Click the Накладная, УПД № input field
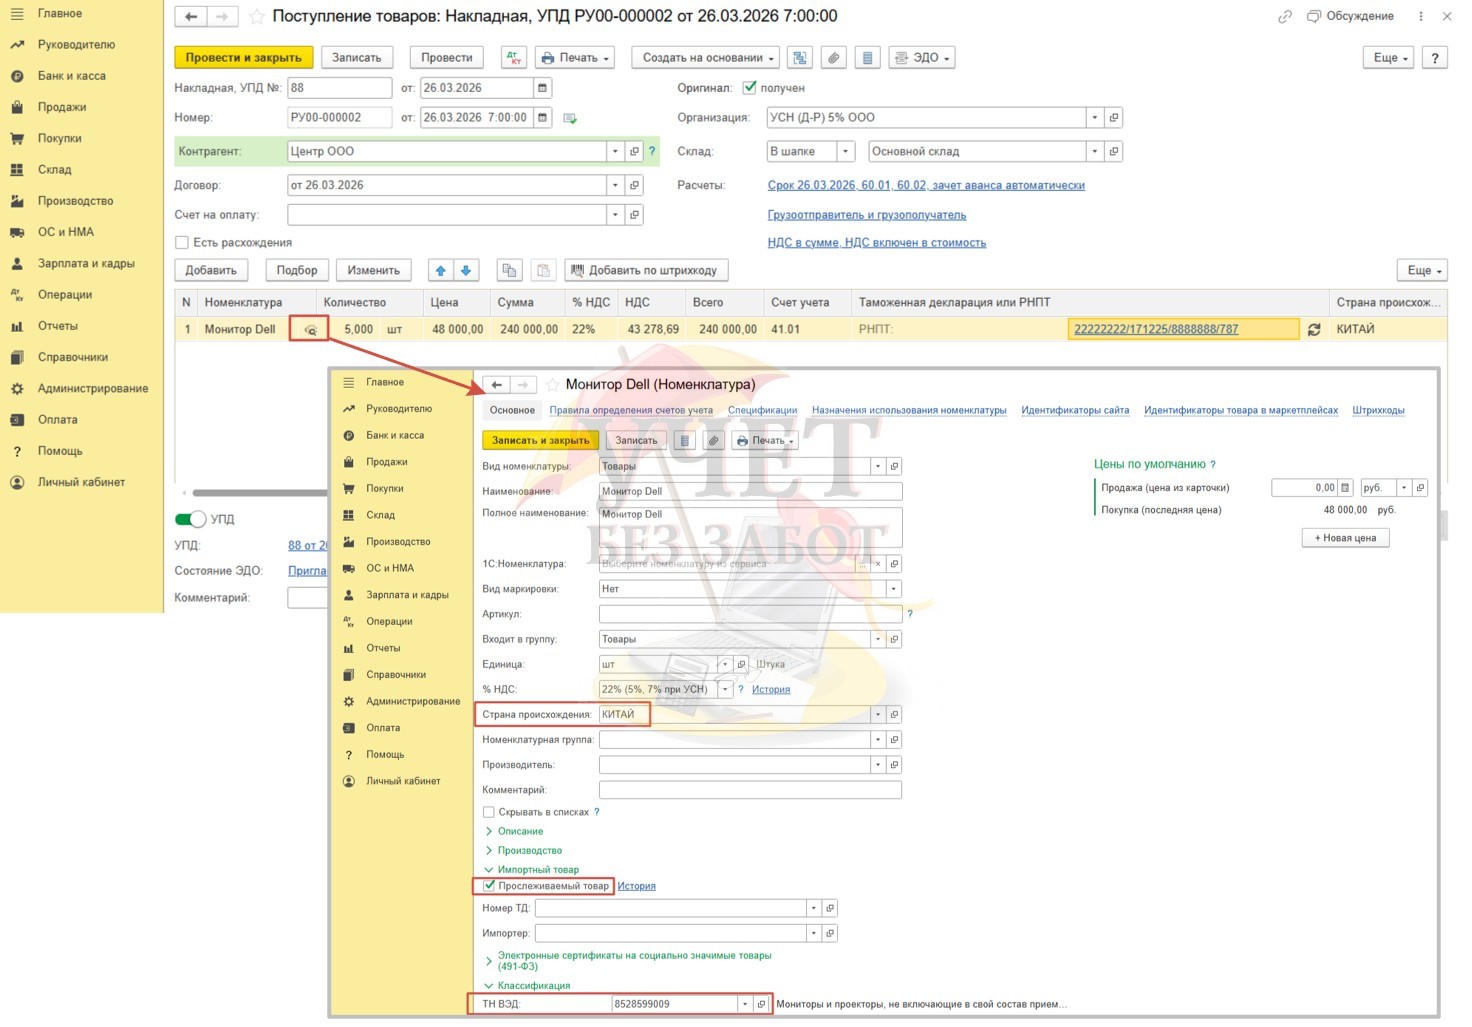 click(x=339, y=88)
